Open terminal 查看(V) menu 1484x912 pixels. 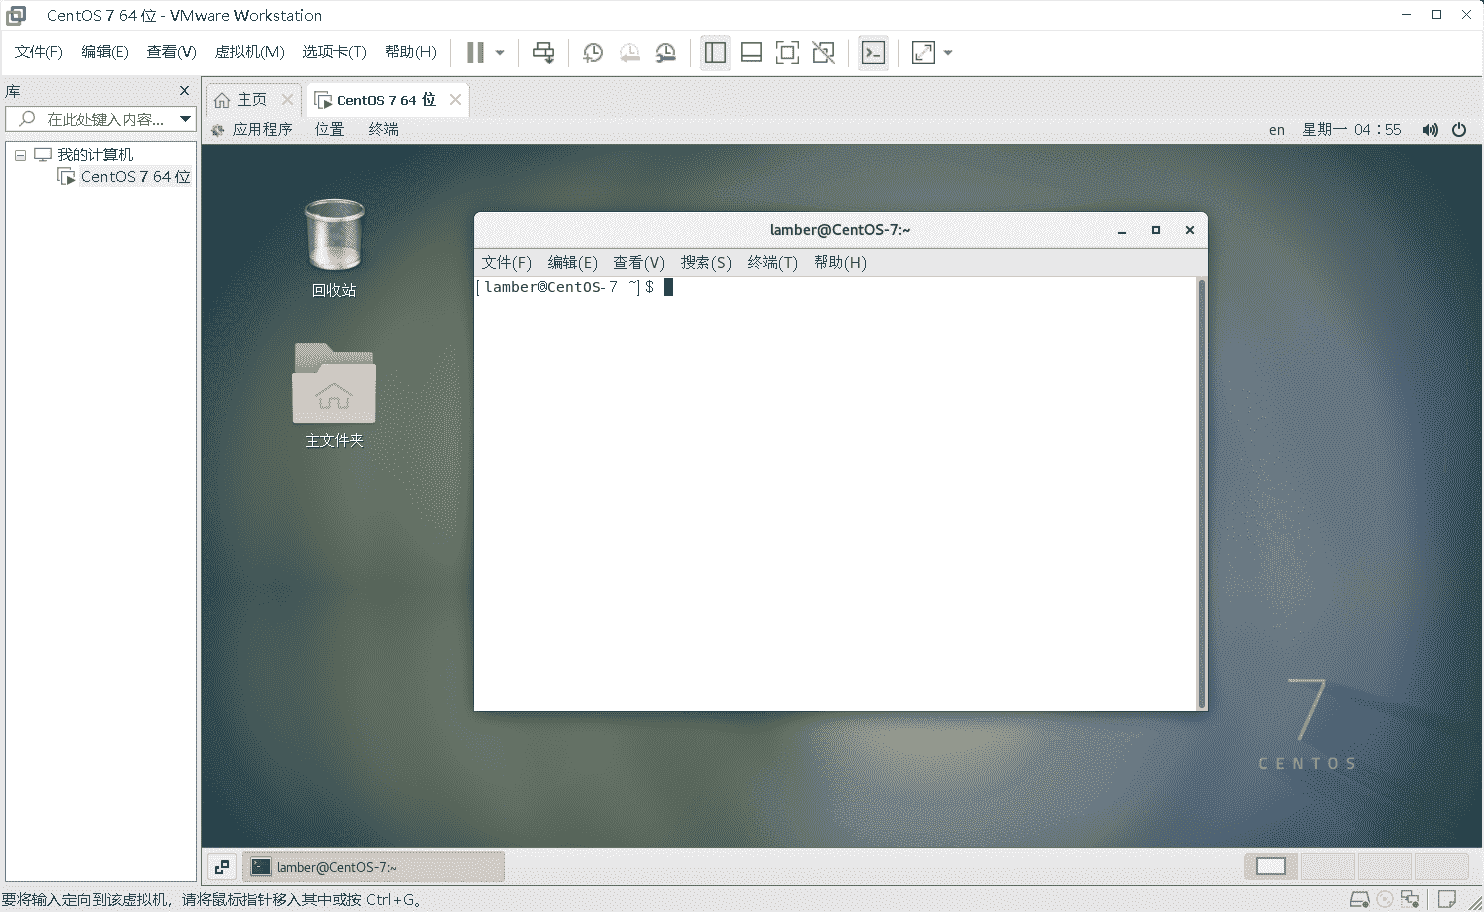tap(639, 263)
